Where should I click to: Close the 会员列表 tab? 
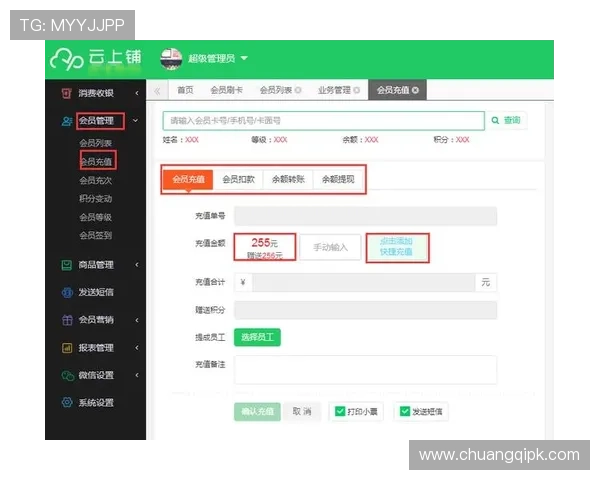(x=298, y=90)
